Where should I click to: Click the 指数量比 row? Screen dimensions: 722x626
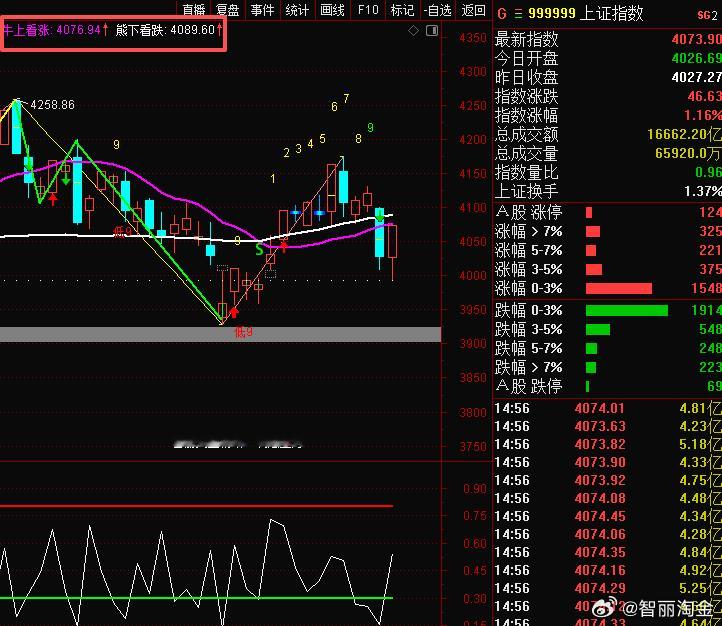[608, 172]
